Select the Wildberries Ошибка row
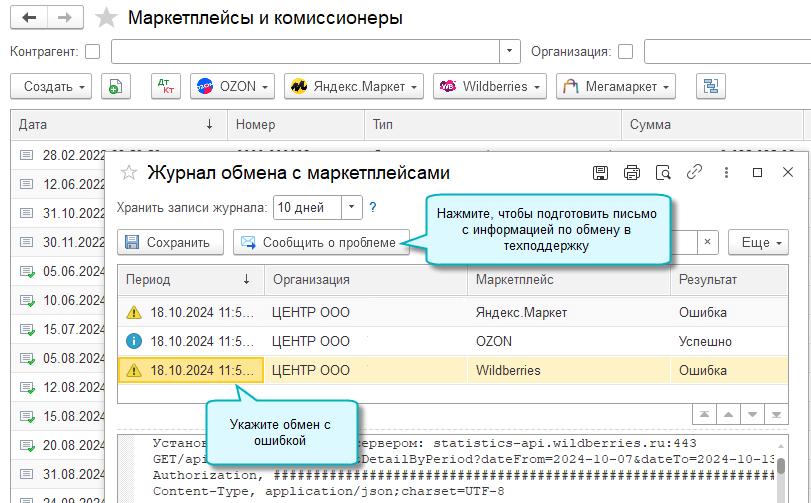The height and width of the screenshot is (503, 811). (x=453, y=370)
